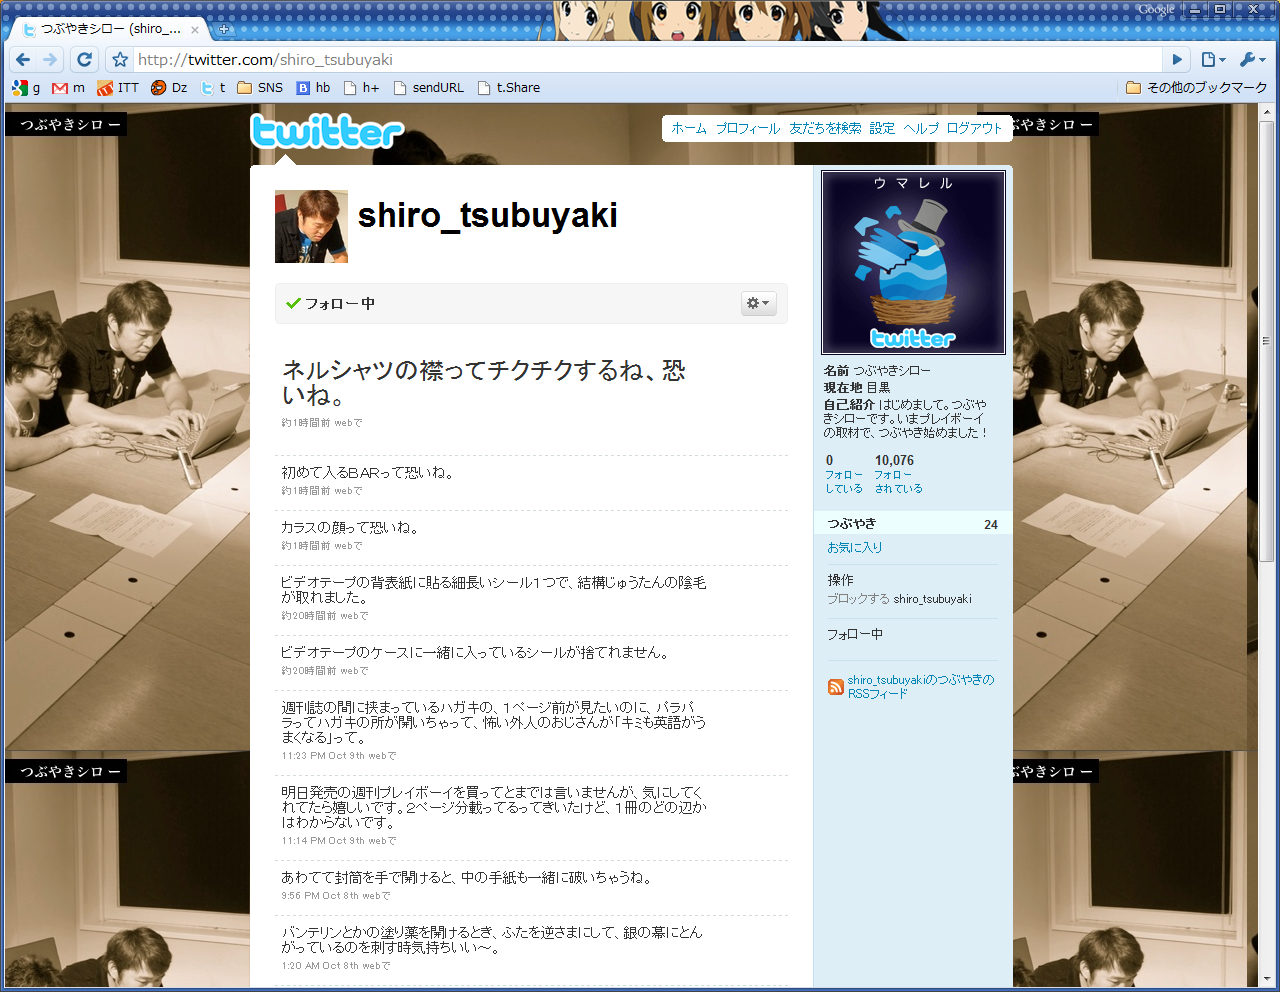Open the sendURL bookmarklet
The image size is (1280, 992).
pos(429,88)
